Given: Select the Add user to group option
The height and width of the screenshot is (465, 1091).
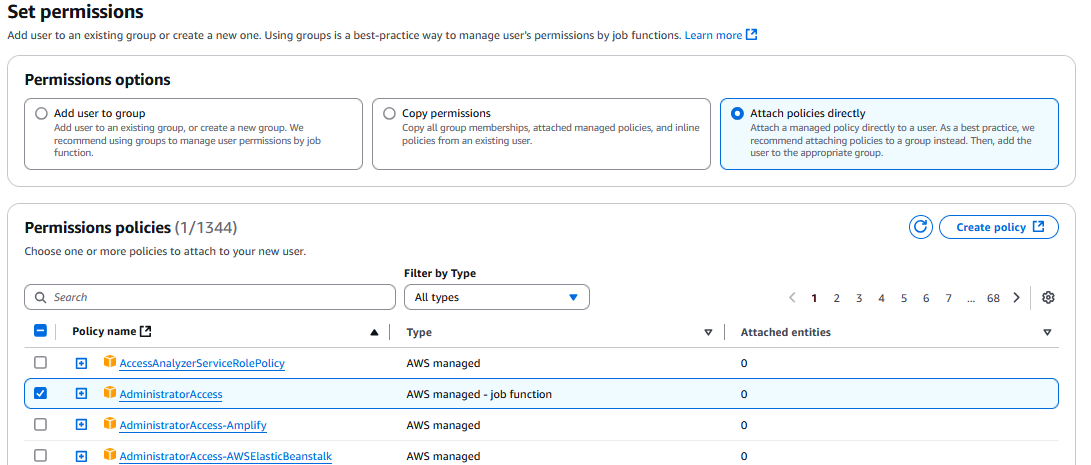Looking at the screenshot, I should pos(41,114).
